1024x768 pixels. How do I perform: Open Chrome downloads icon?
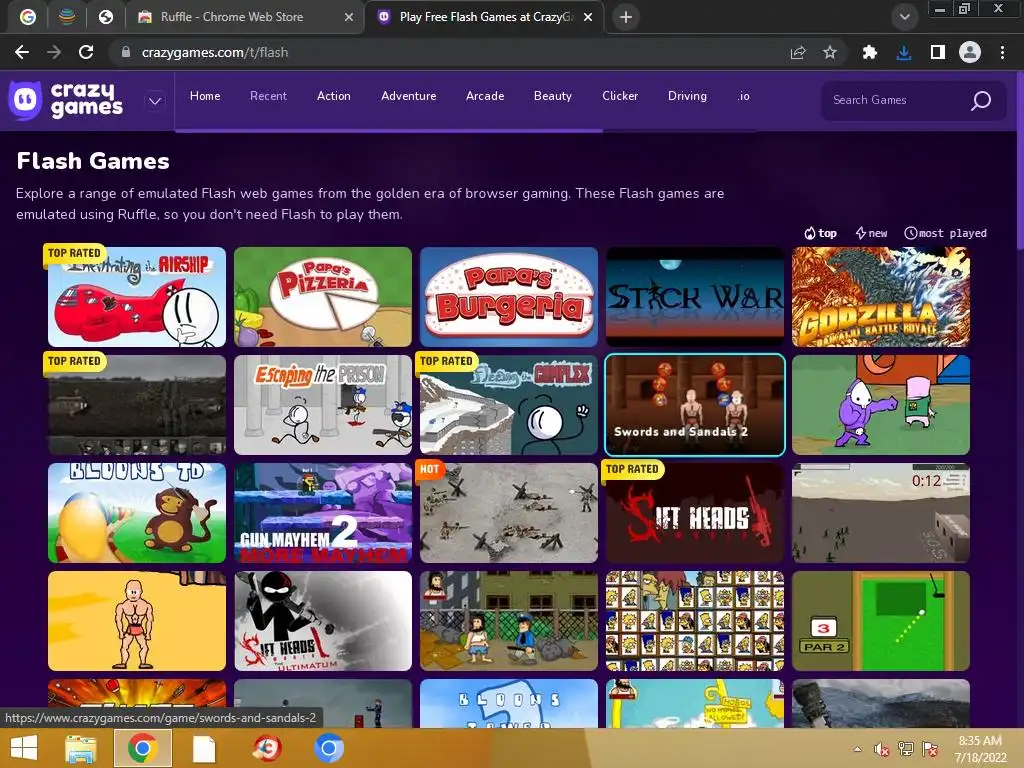[904, 52]
